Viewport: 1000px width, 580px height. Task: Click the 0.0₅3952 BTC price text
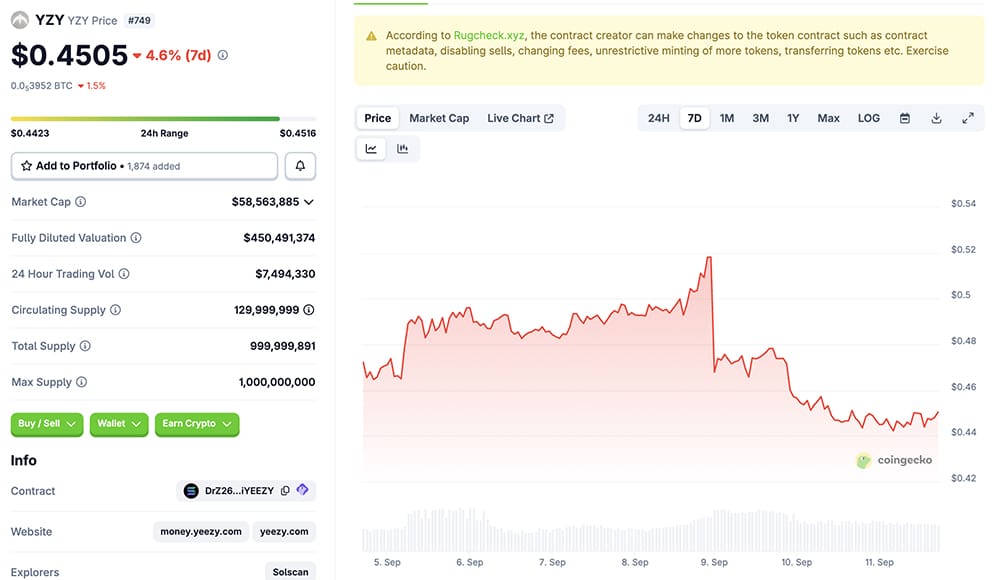click(x=41, y=86)
